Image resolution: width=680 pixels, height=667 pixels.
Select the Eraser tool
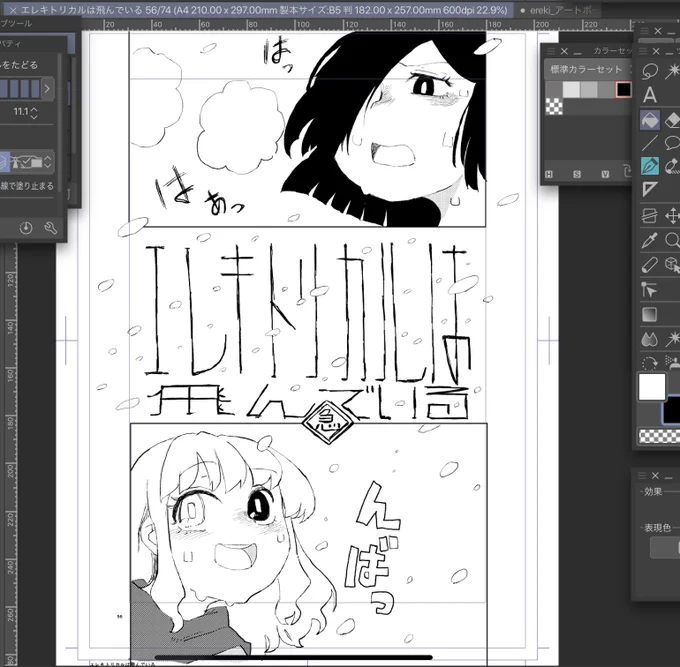tap(673, 120)
